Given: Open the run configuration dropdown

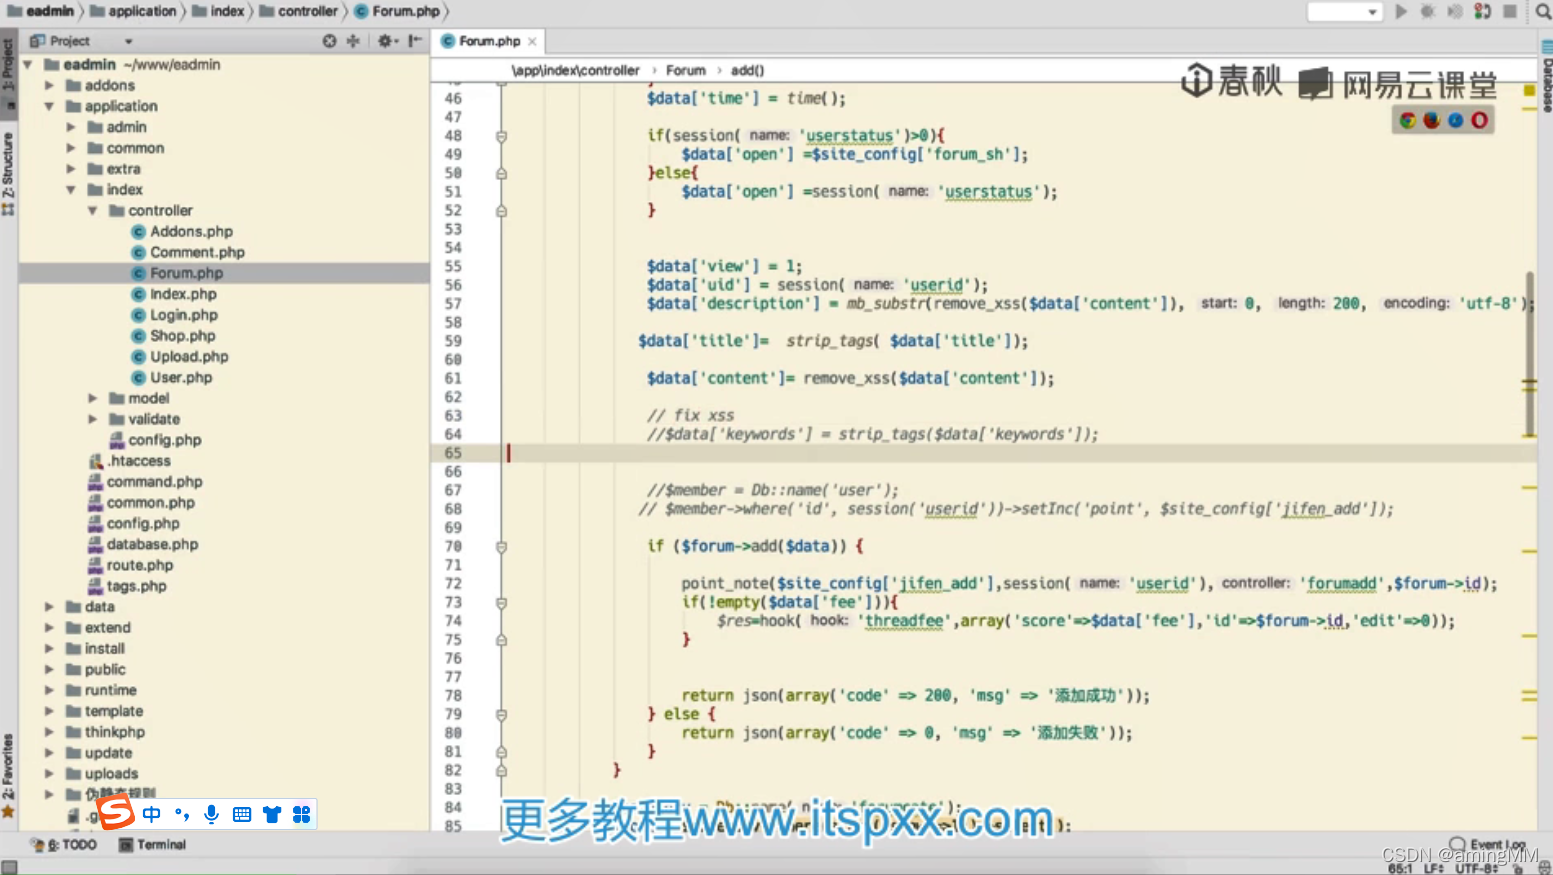Looking at the screenshot, I should coord(1345,12).
